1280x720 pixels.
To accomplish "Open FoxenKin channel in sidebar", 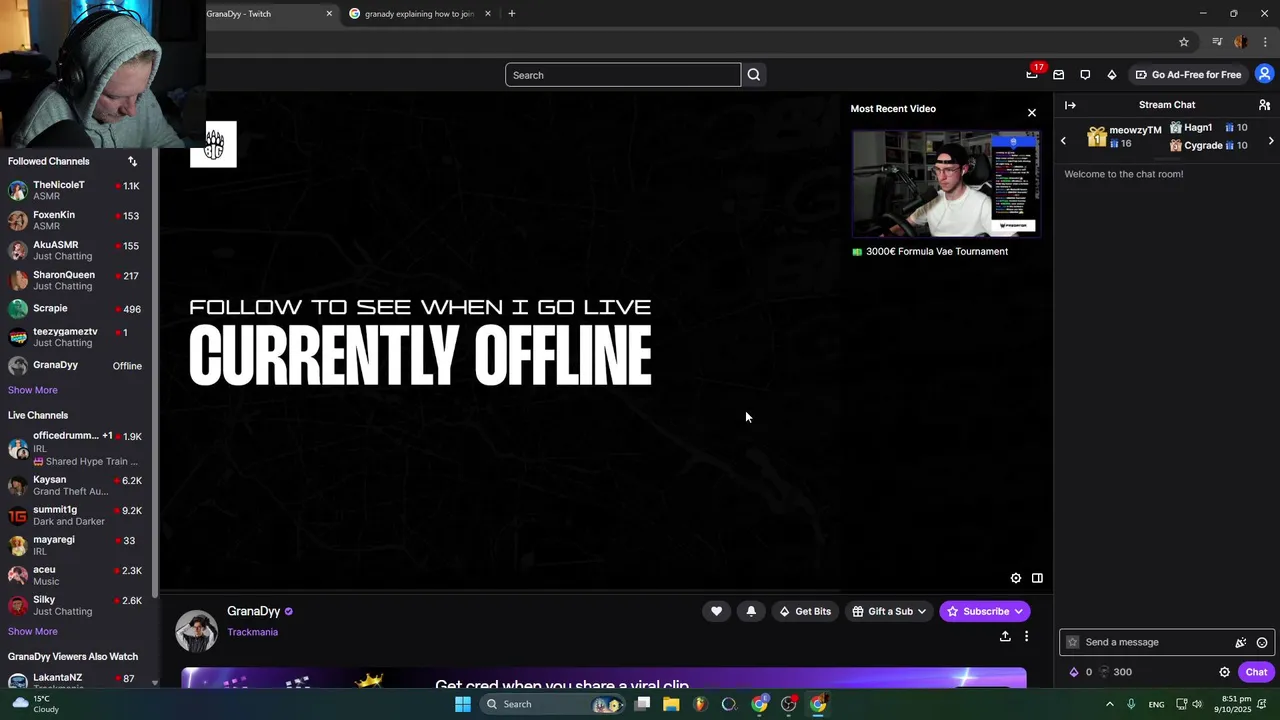I will (x=76, y=220).
